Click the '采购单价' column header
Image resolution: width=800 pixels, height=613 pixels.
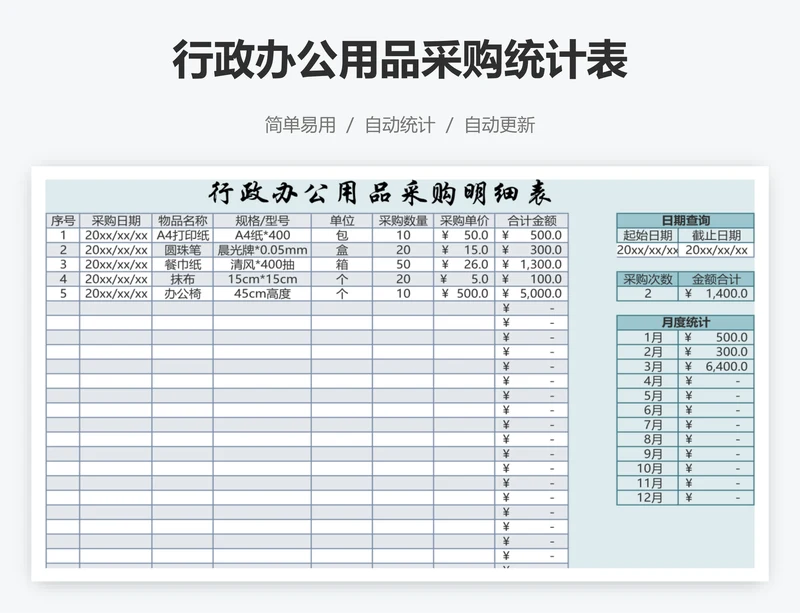pyautogui.click(x=464, y=221)
